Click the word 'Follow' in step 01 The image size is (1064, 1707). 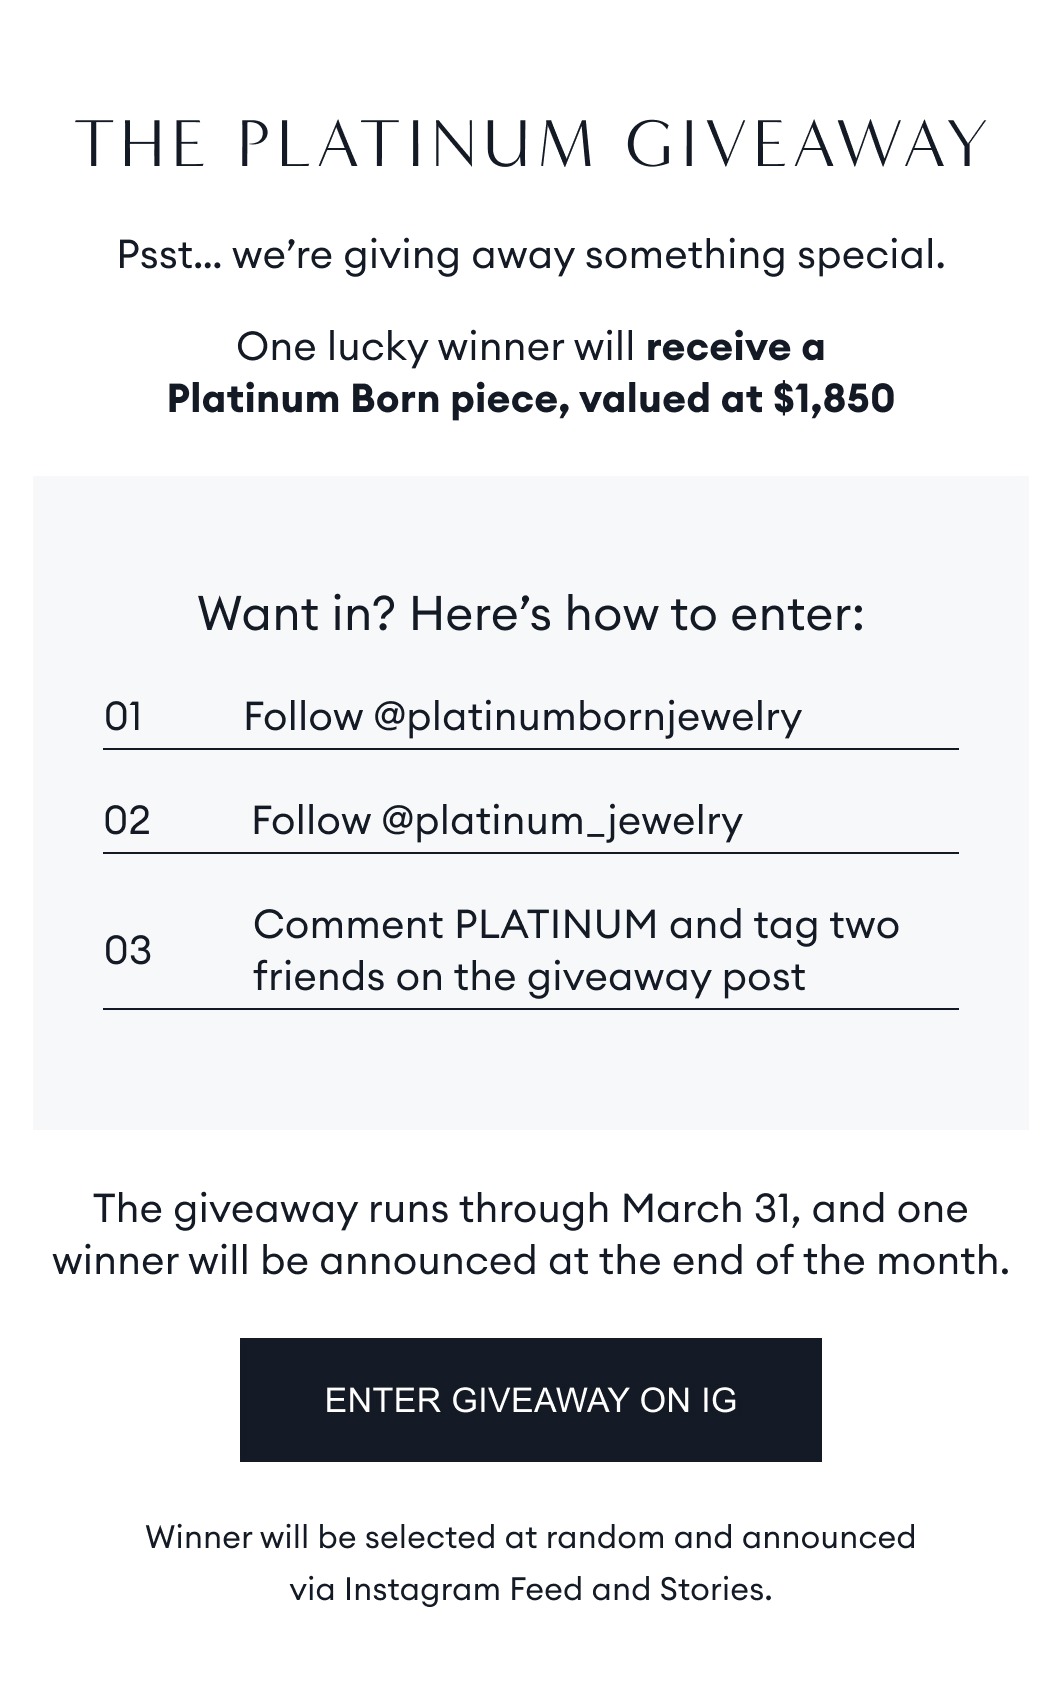click(x=303, y=717)
